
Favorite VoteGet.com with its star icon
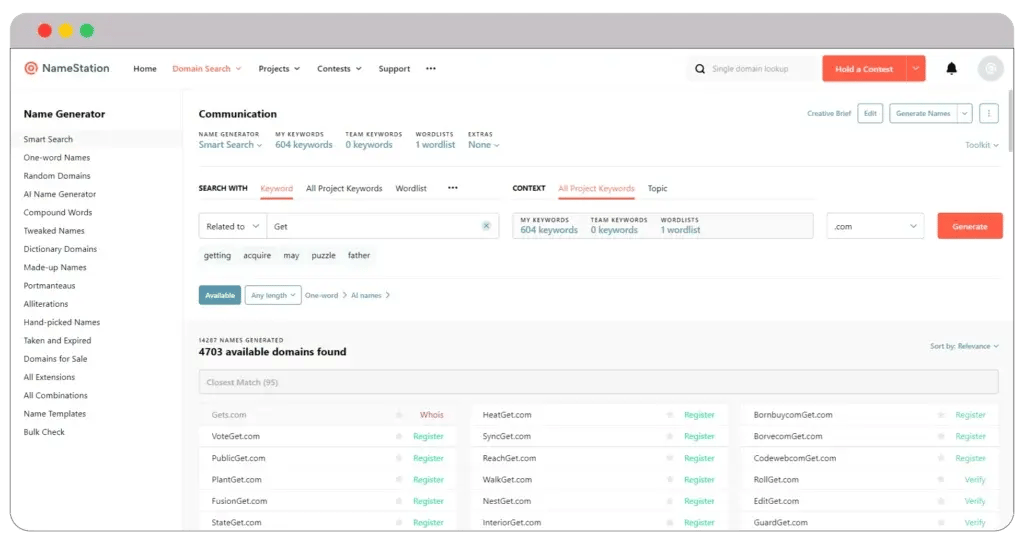pos(399,437)
